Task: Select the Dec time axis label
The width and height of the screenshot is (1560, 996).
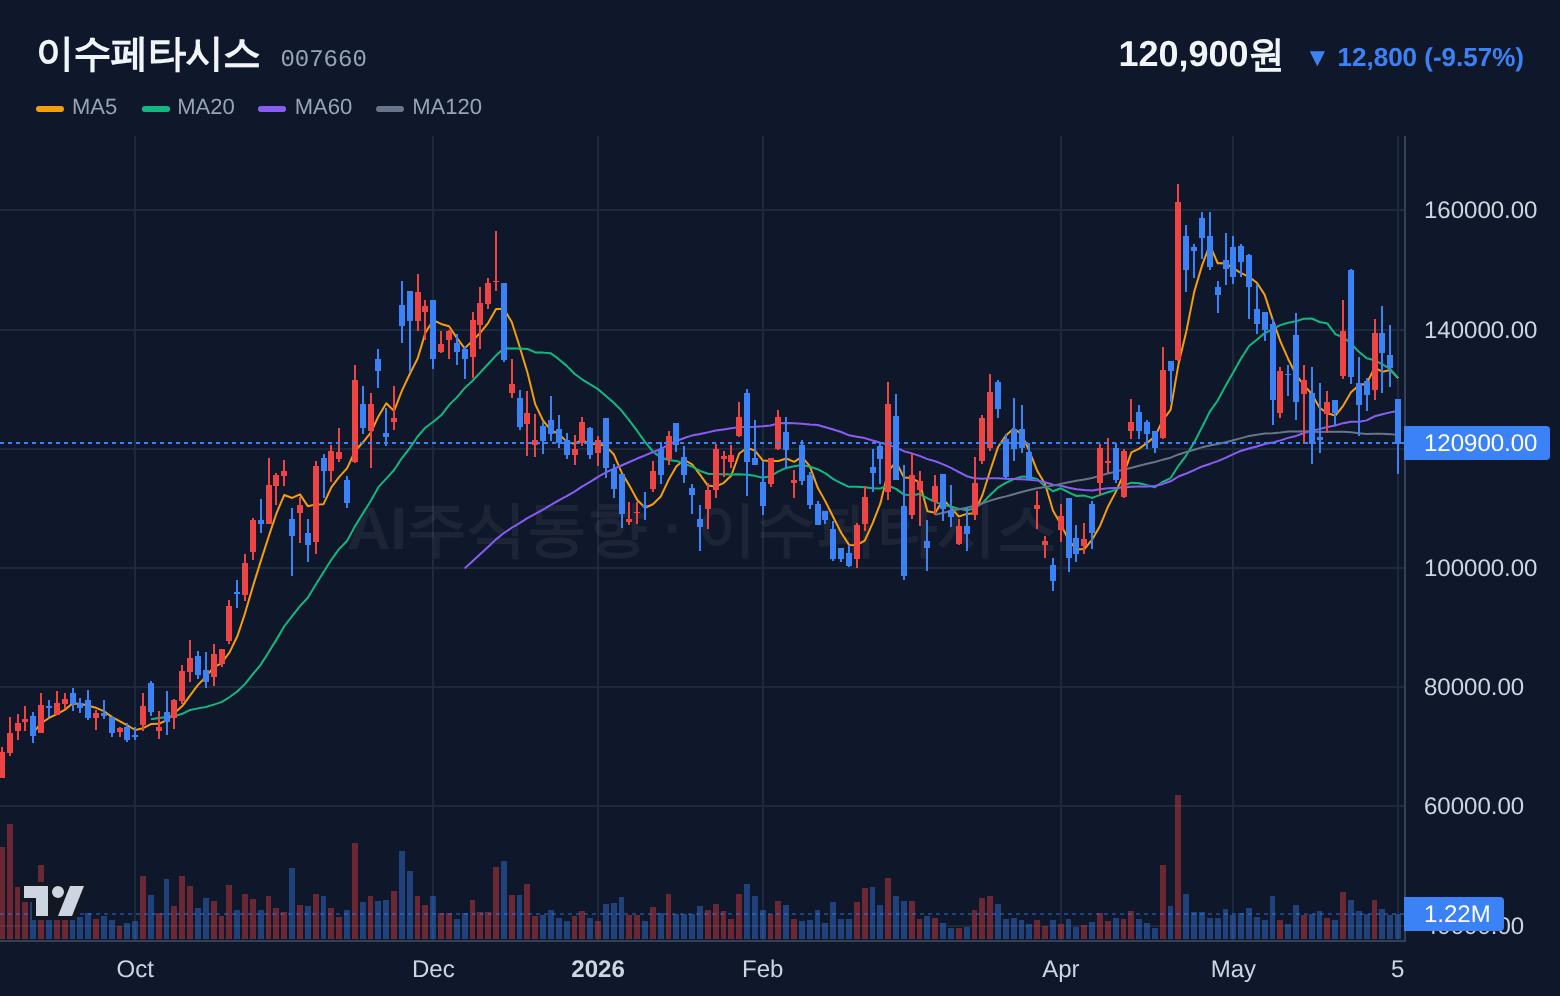Action: [433, 969]
